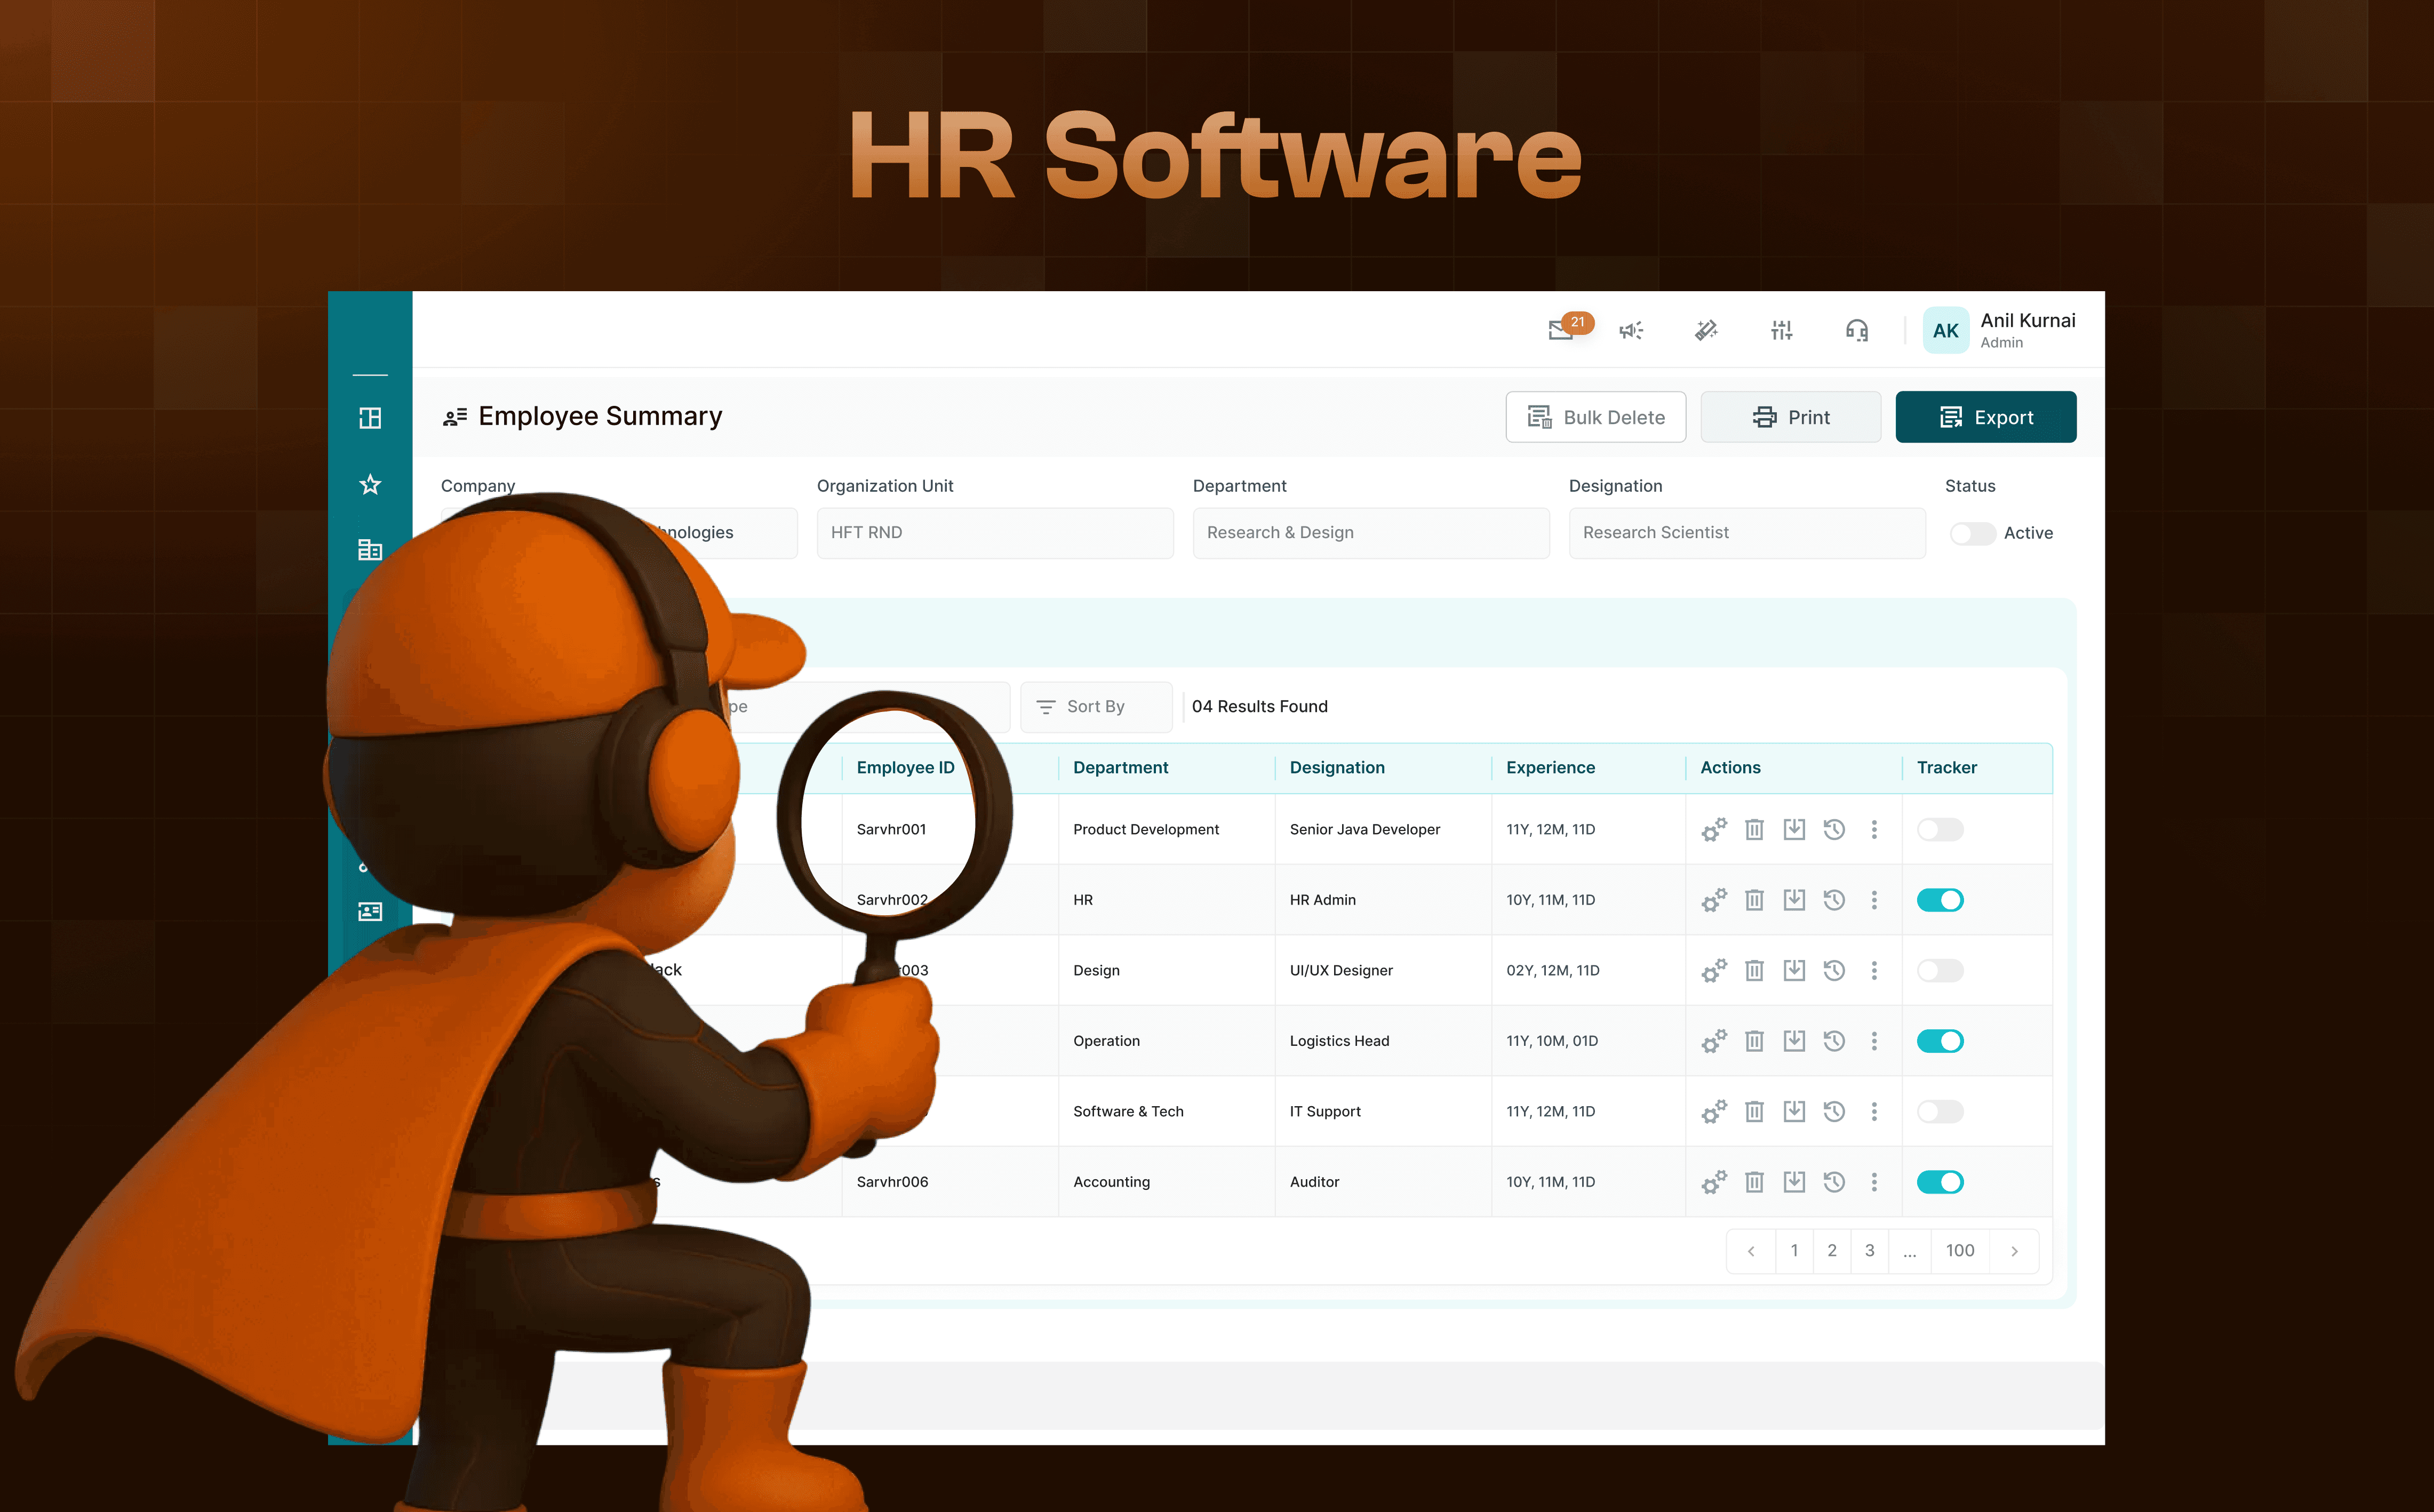The height and width of the screenshot is (1512, 2434).
Task: Turn off tracker for HR Admin row
Action: pos(1940,900)
